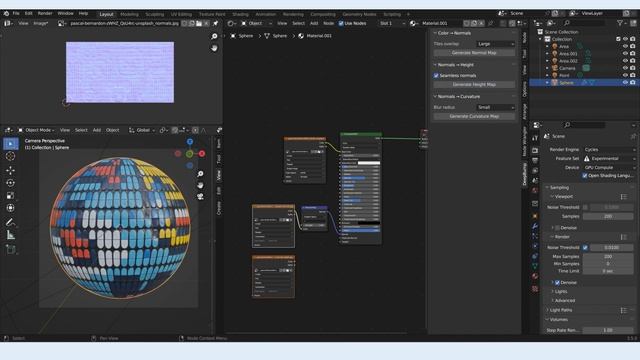Open the Modifiers wrench properties tab

[x=535, y=226]
